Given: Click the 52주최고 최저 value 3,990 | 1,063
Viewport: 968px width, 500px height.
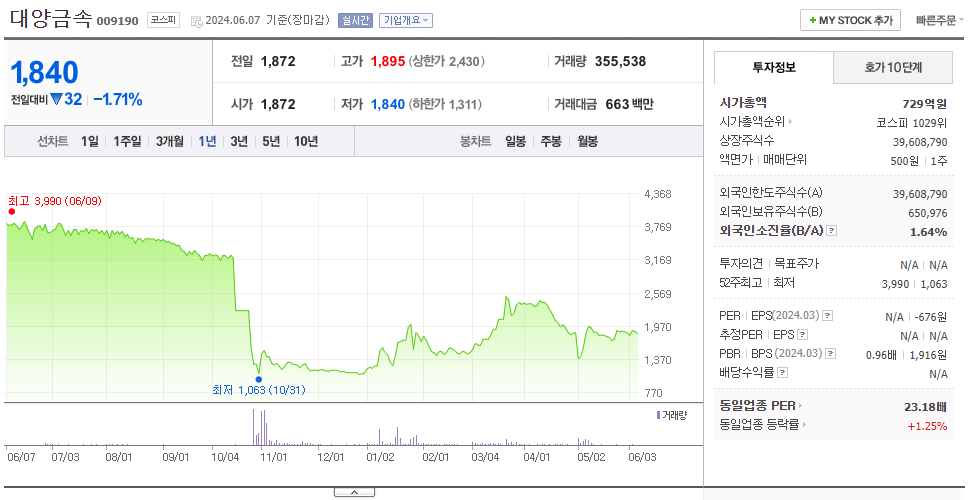Looking at the screenshot, I should [x=914, y=284].
